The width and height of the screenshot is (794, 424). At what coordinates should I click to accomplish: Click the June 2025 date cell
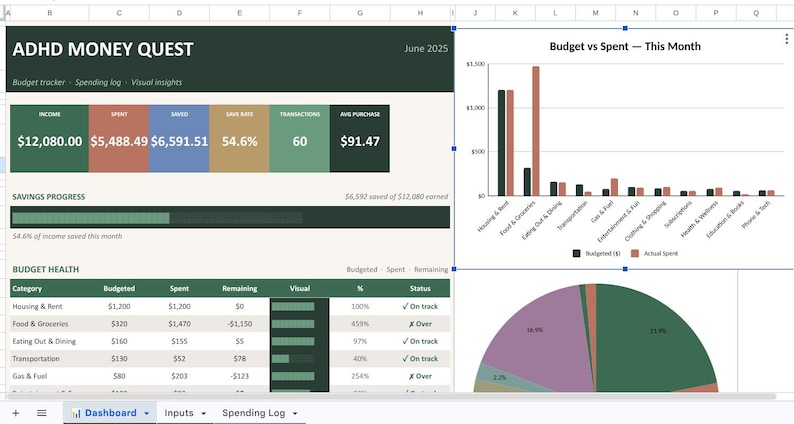tap(426, 49)
